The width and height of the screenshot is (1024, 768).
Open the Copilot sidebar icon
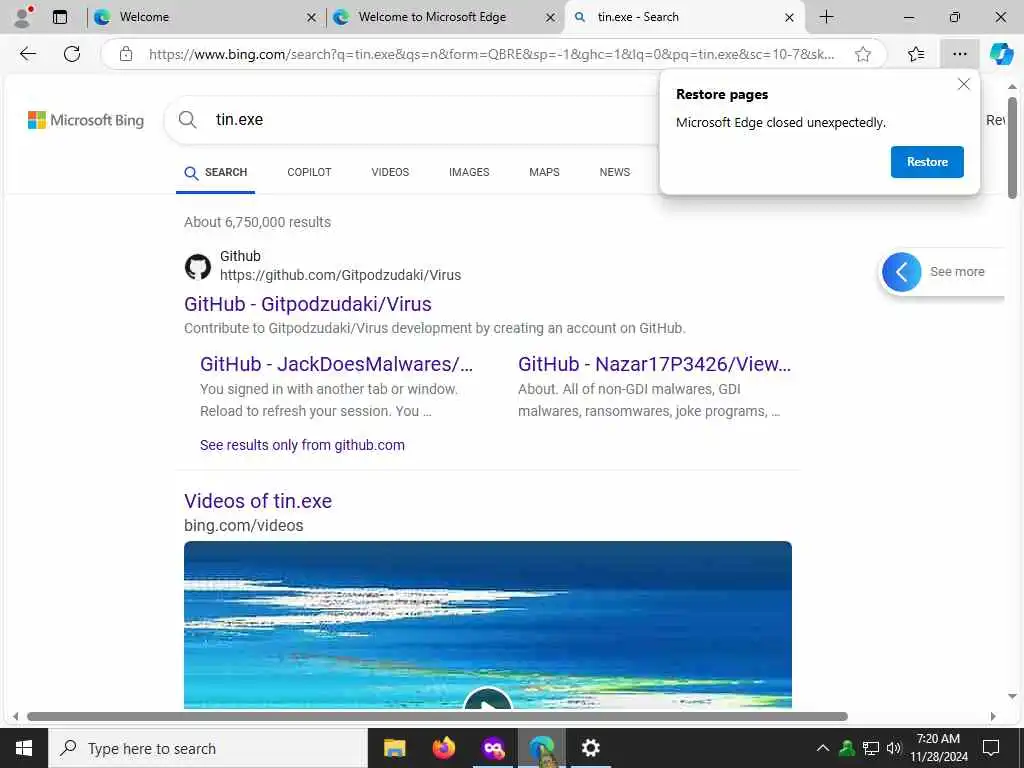point(1000,54)
